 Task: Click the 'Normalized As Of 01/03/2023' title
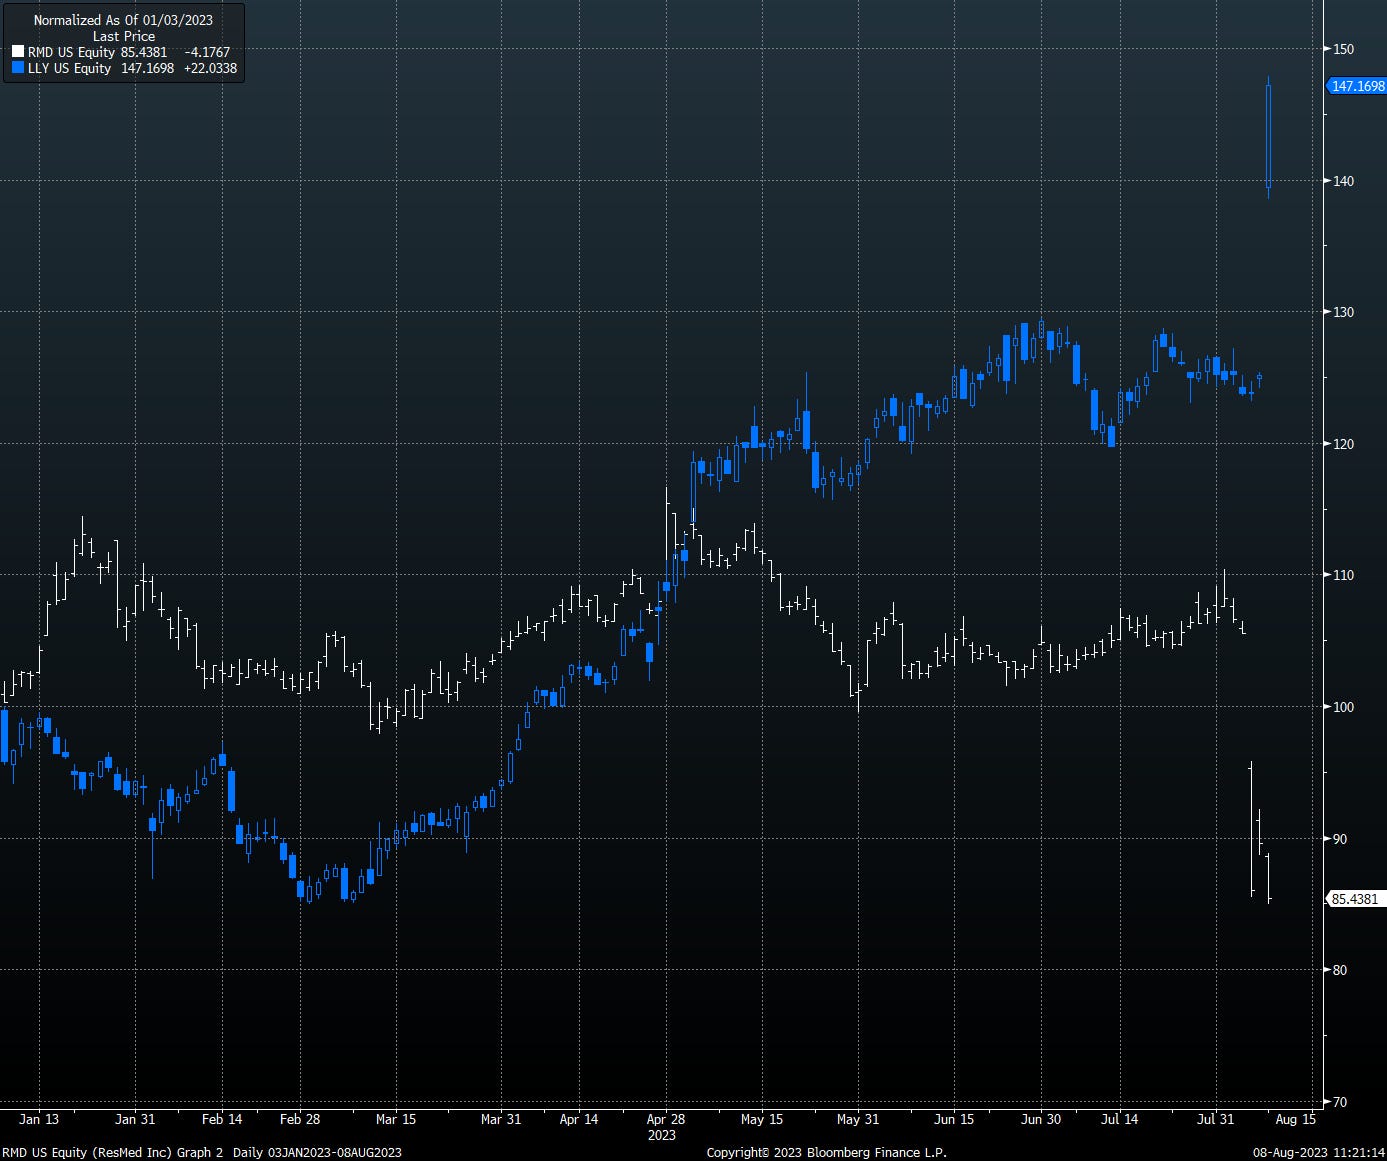click(x=123, y=20)
